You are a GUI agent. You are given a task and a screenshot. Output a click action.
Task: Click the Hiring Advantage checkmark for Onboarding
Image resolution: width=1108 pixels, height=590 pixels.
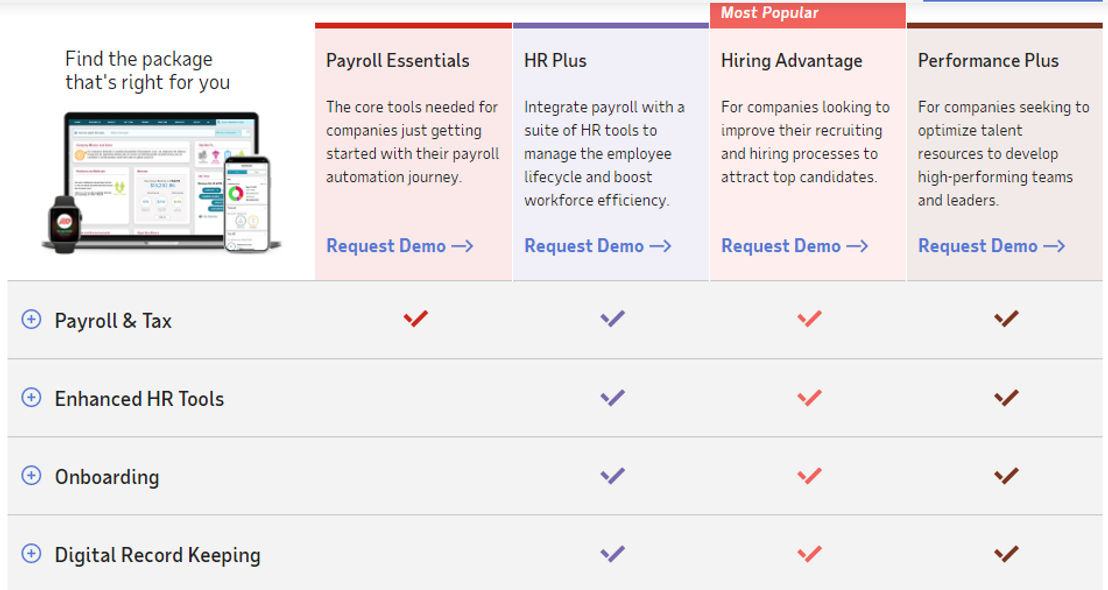tap(810, 476)
